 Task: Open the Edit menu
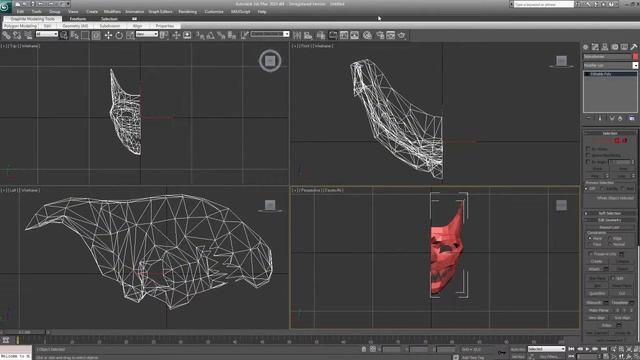tap(20, 12)
